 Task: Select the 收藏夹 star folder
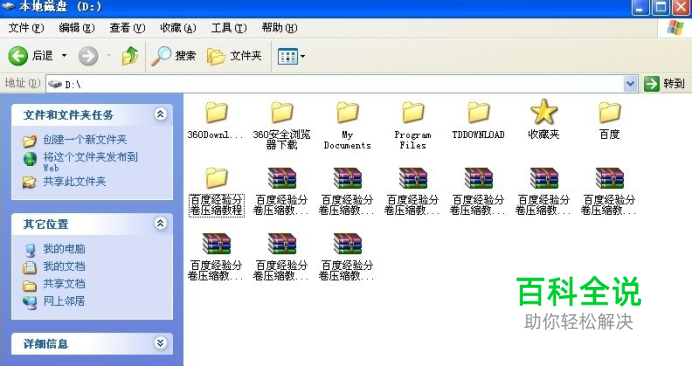click(x=544, y=119)
